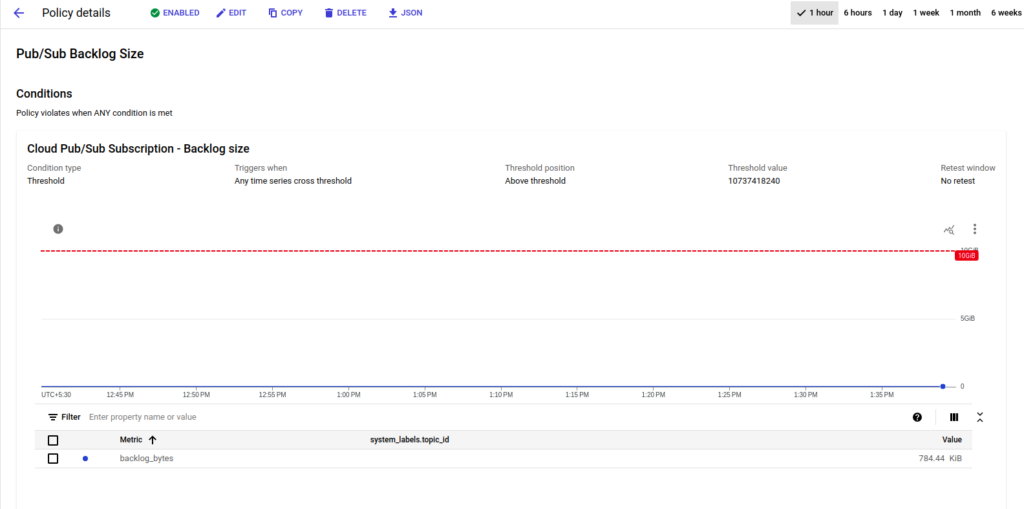1024x509 pixels.
Task: Open the column display options icon
Action: click(x=954, y=417)
